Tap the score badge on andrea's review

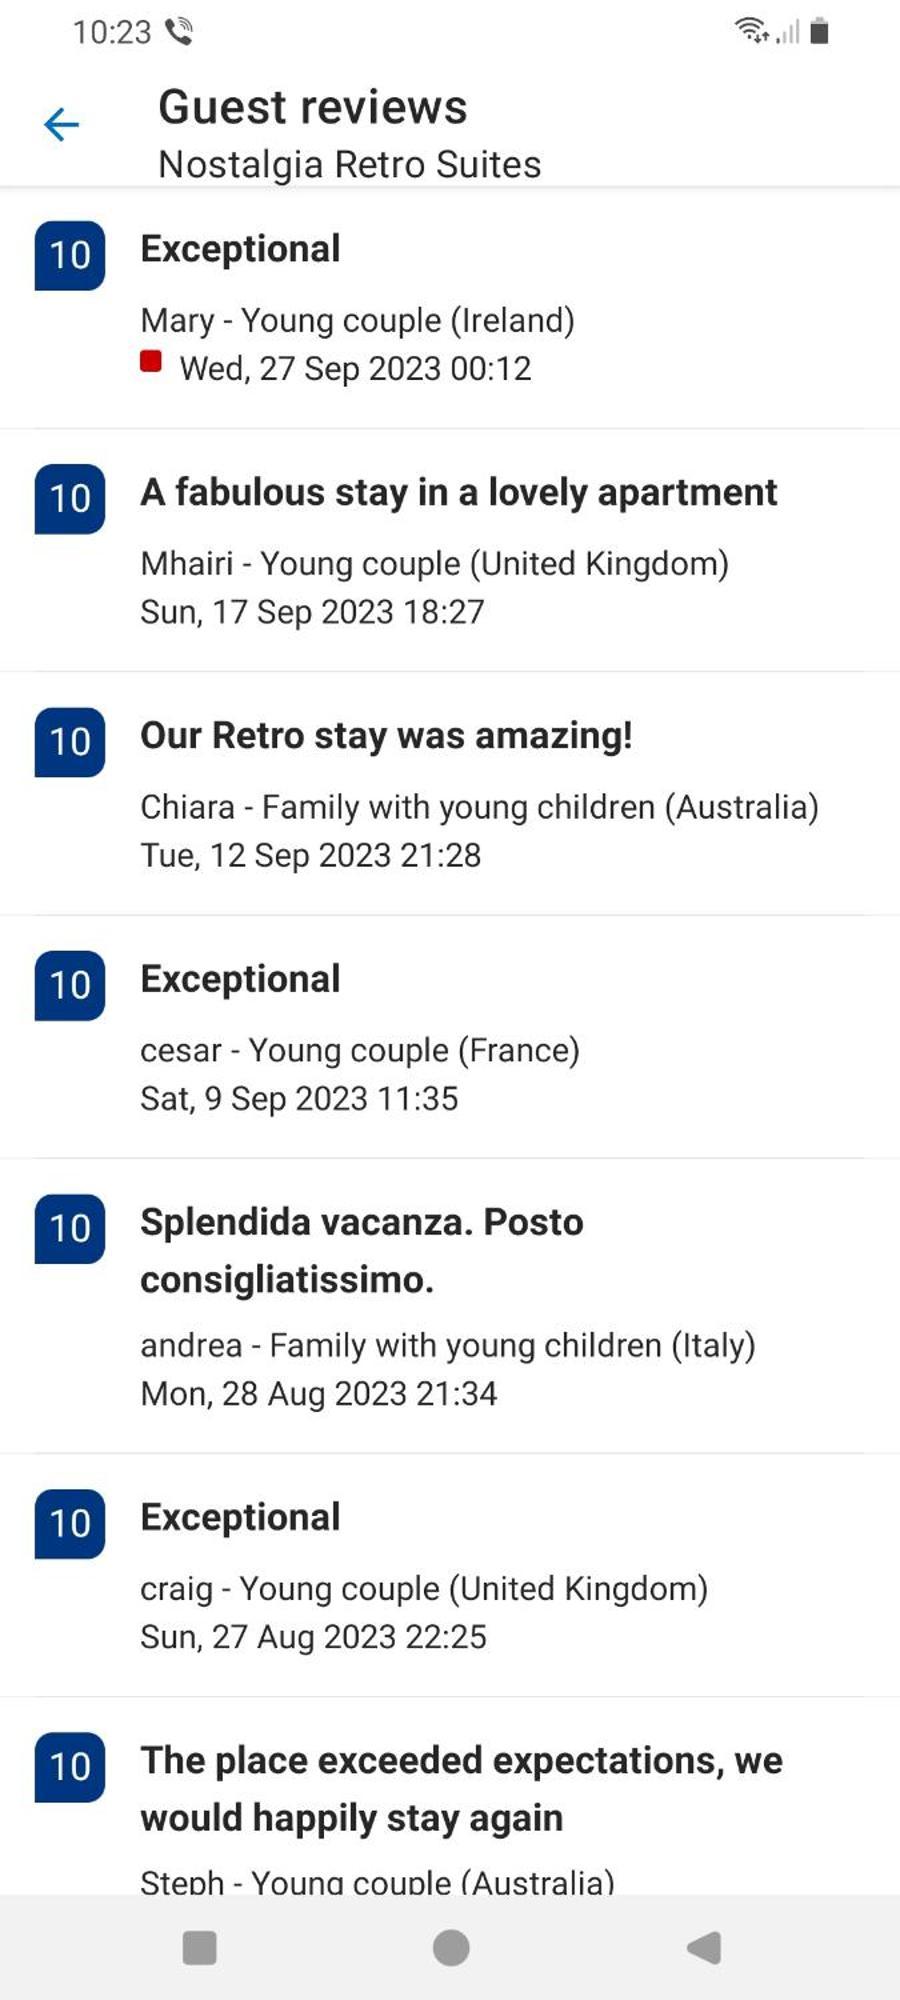(70, 1228)
